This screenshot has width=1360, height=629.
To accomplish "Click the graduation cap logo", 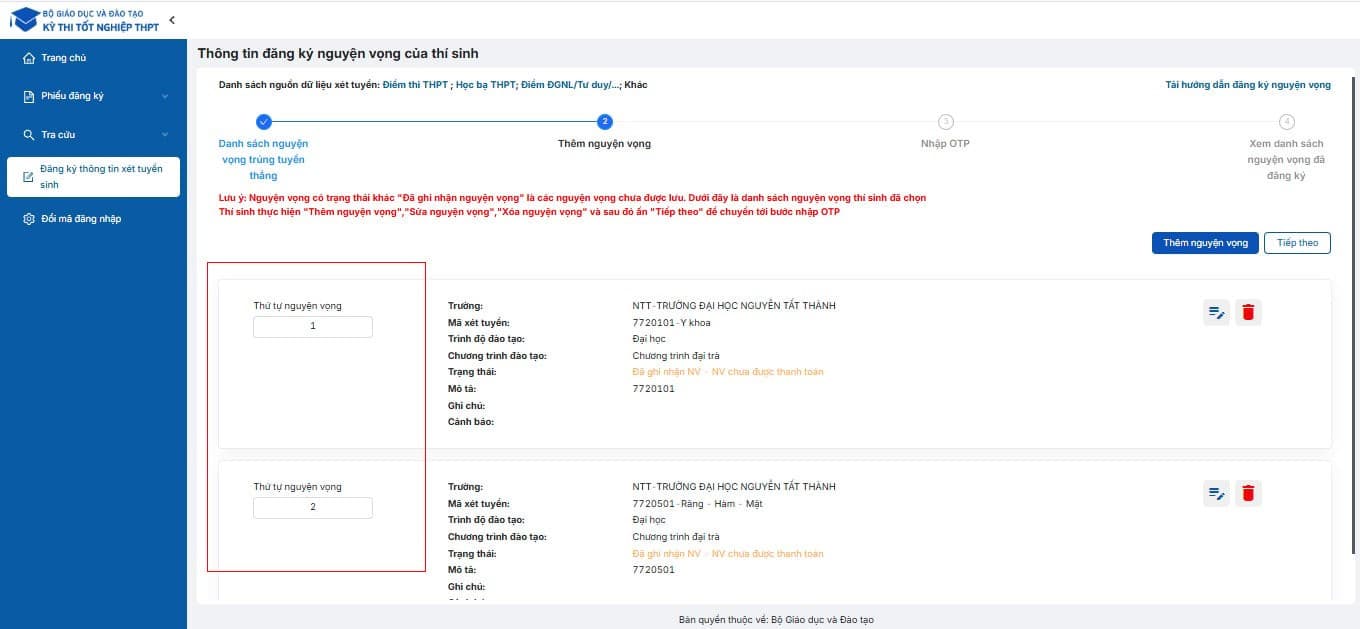I will 24,20.
